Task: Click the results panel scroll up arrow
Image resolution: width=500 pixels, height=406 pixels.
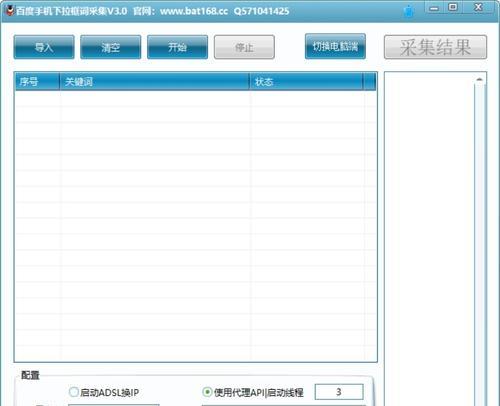Action: click(479, 79)
